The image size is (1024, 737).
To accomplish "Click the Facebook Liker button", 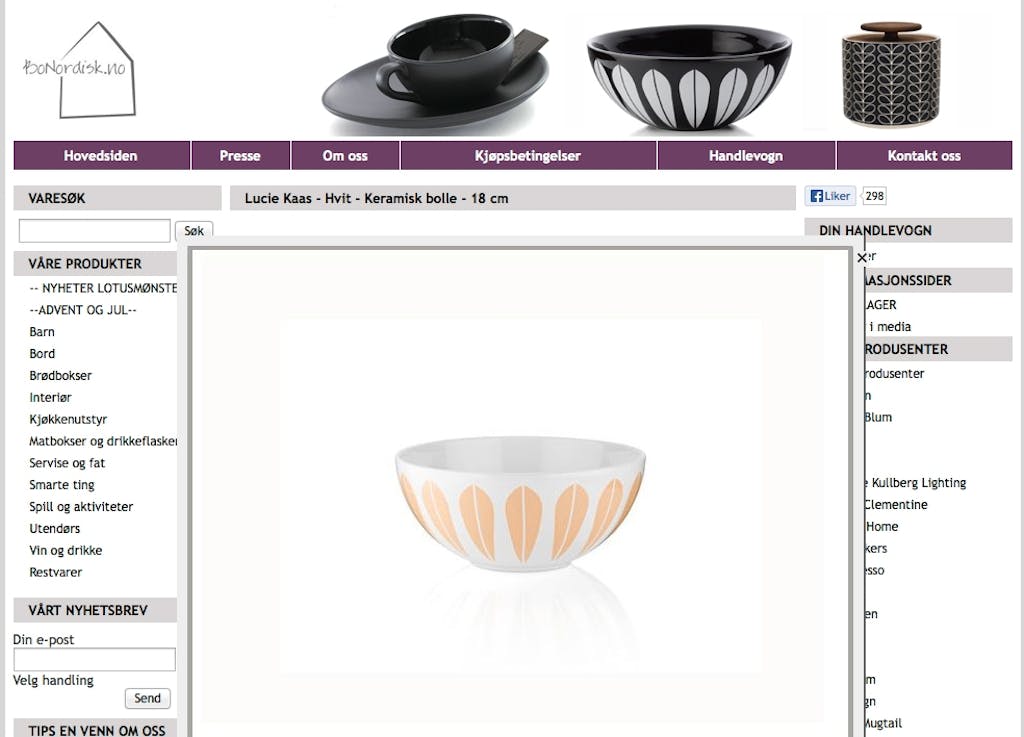I will point(830,196).
